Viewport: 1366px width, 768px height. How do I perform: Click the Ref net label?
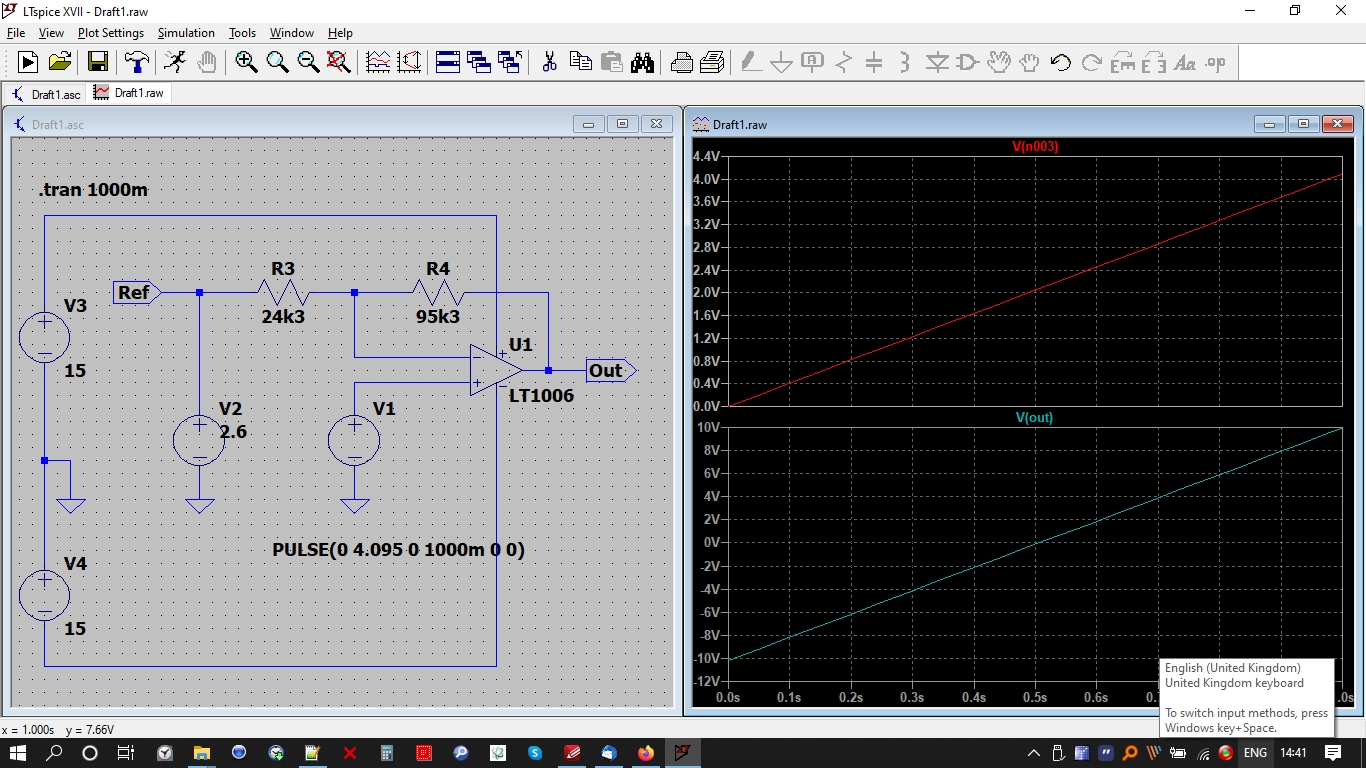[x=137, y=292]
